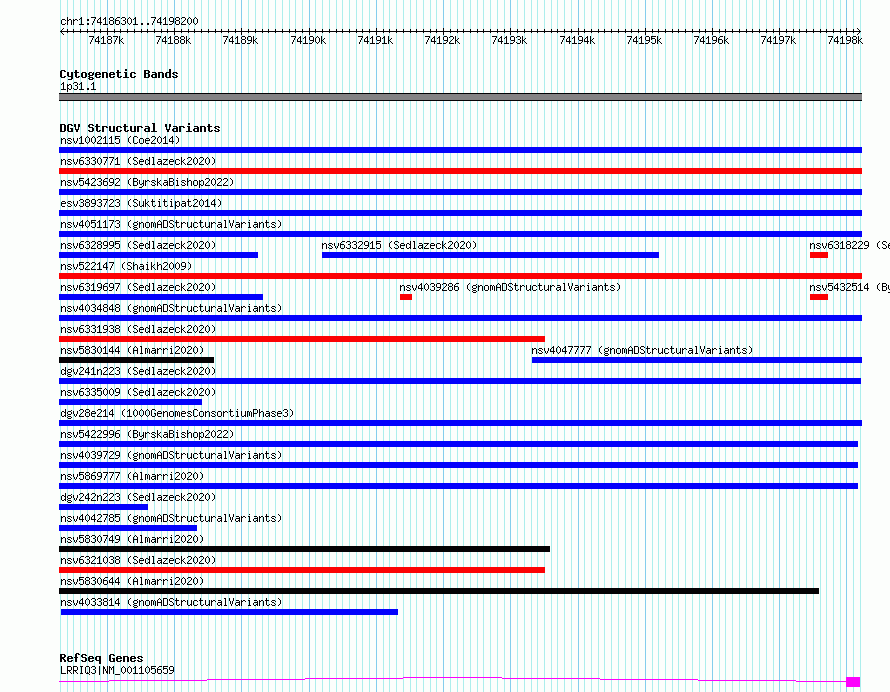
Task: Click nsv5422996 (ByrskaBishop2022) label
Action: [147, 434]
